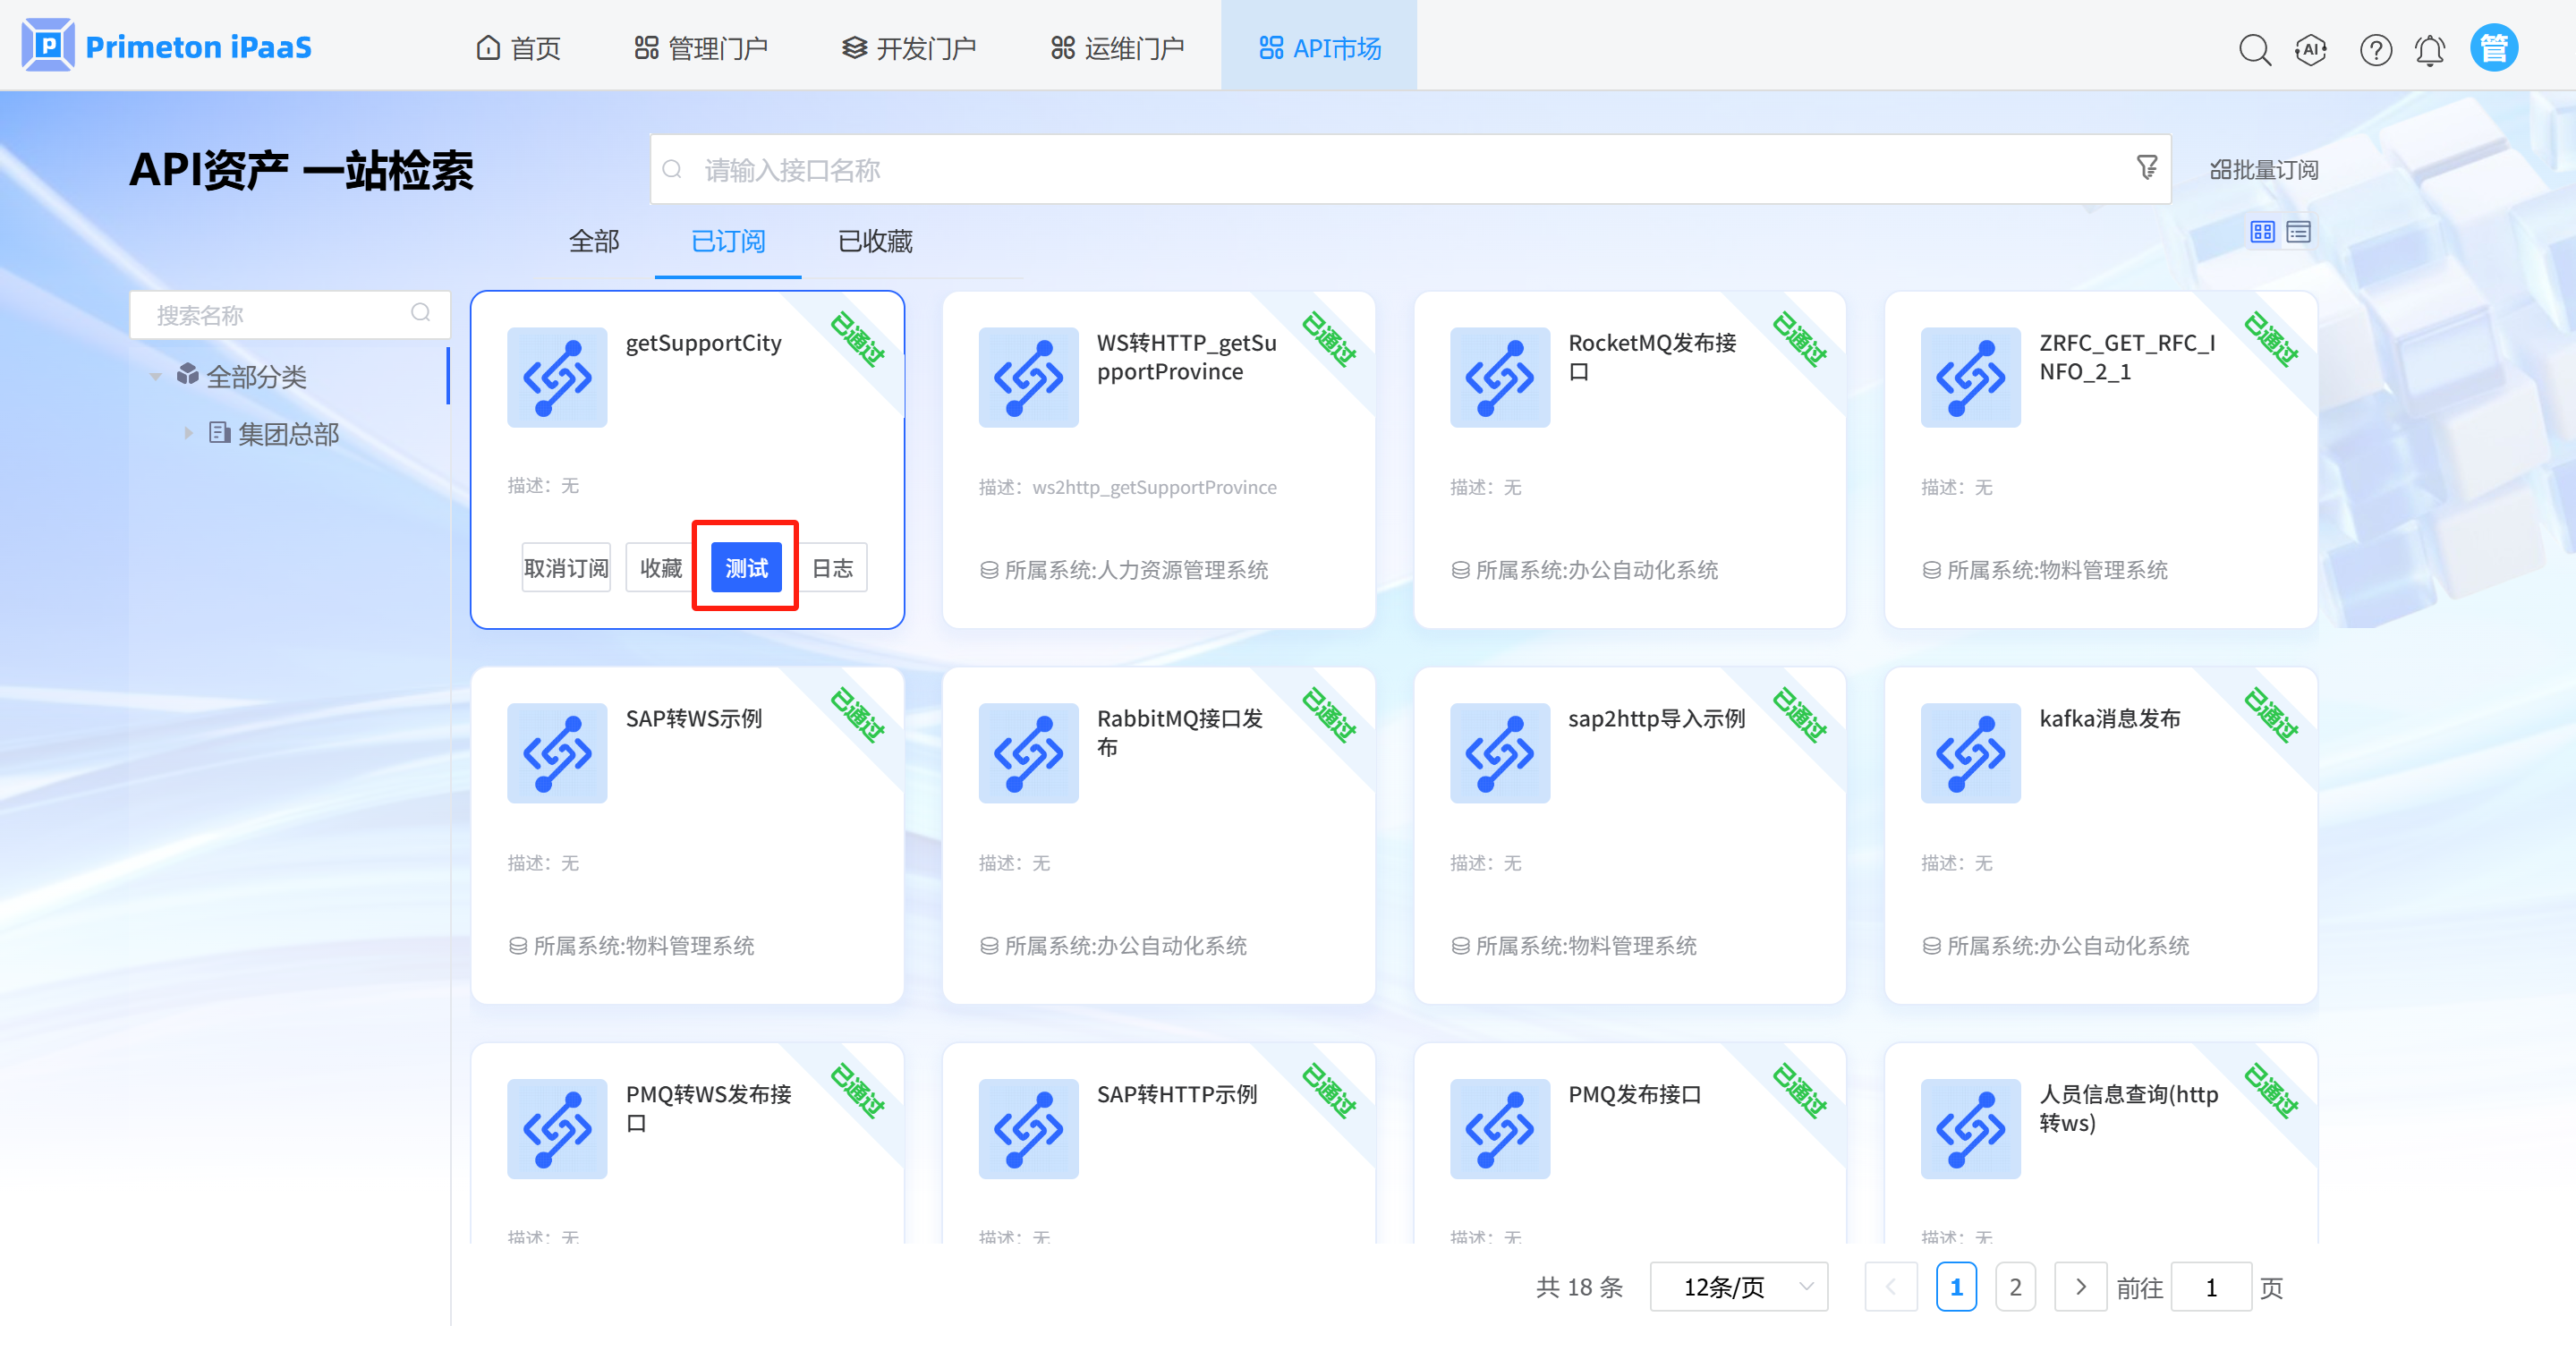The height and width of the screenshot is (1368, 2576).
Task: Click the filter funnel icon in search box
Action: [x=2146, y=168]
